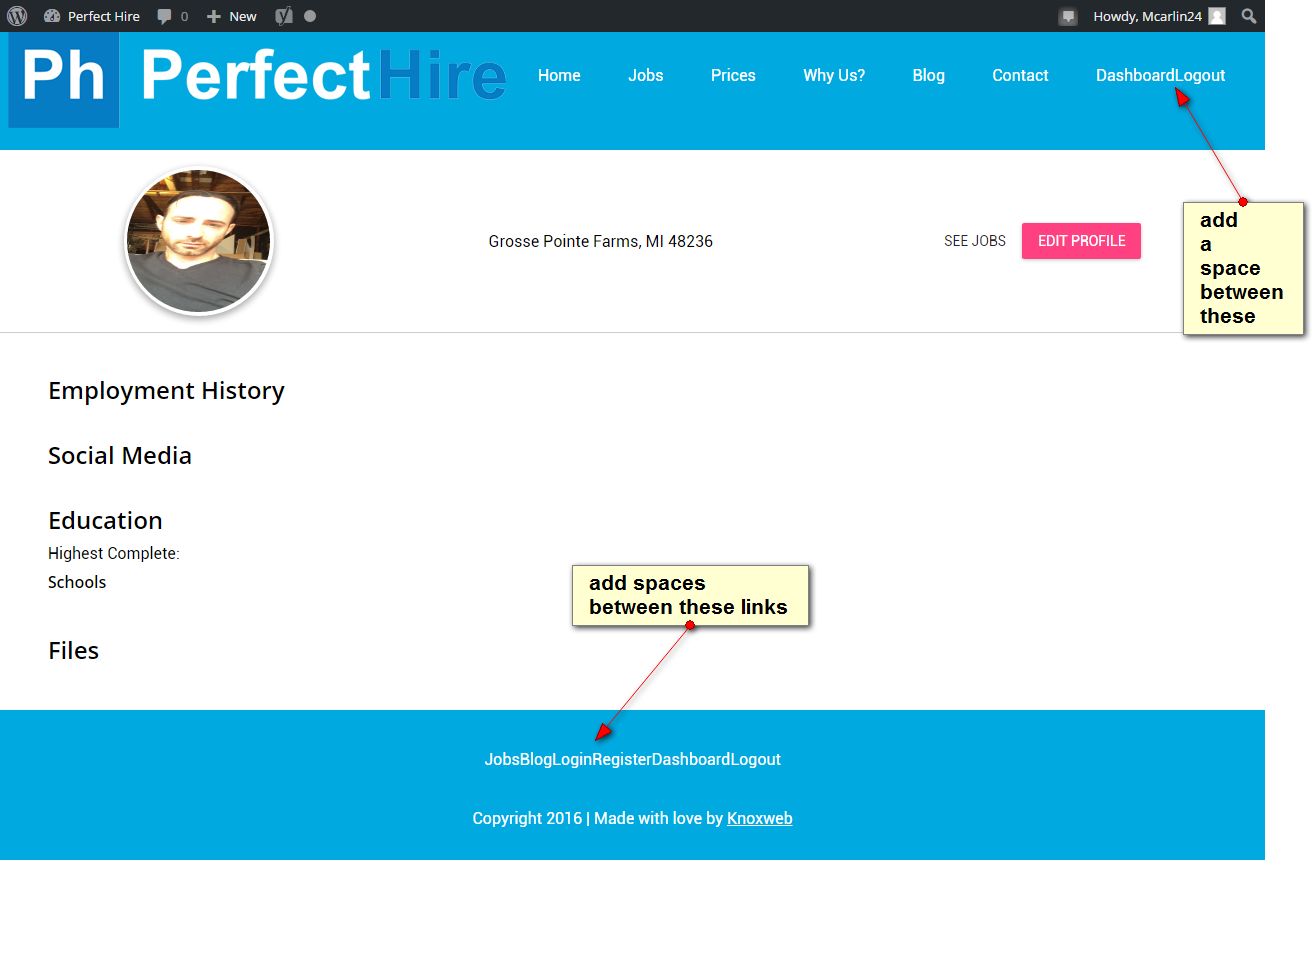Open the Dashboard link in the footer
The height and width of the screenshot is (966, 1314).
pyautogui.click(x=691, y=759)
